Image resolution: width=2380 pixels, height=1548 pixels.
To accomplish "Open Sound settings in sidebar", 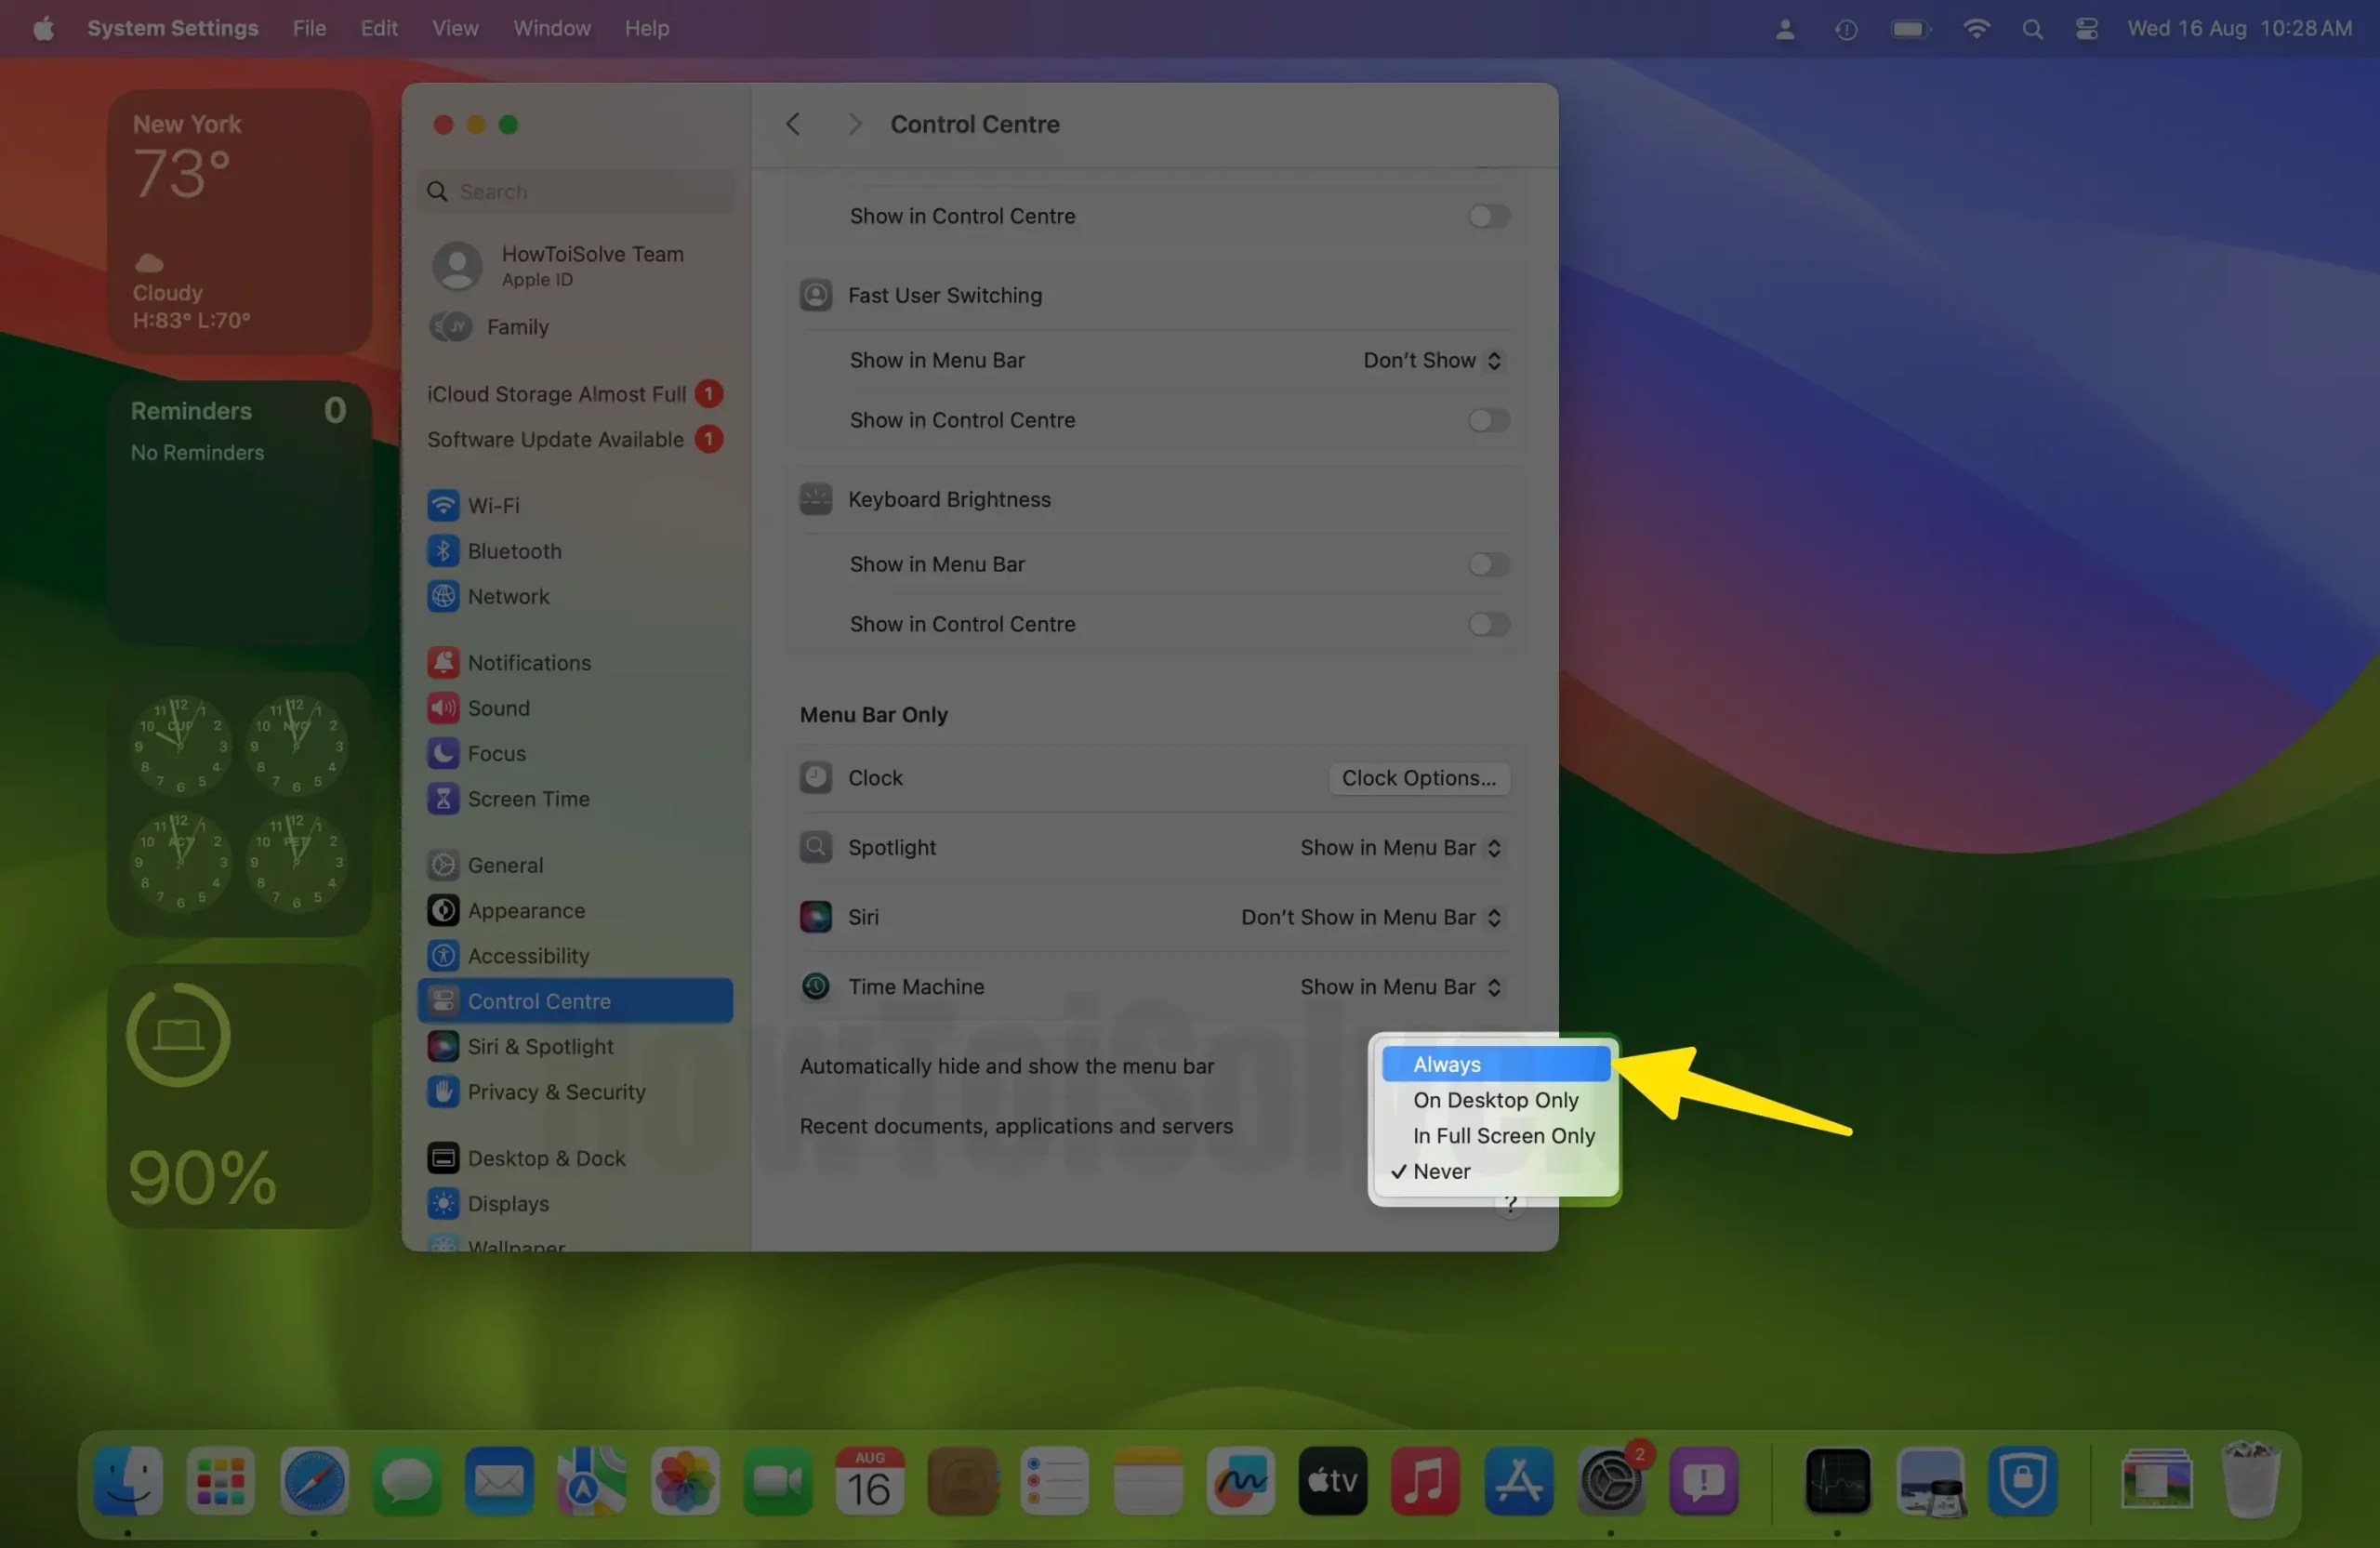I will click(498, 708).
